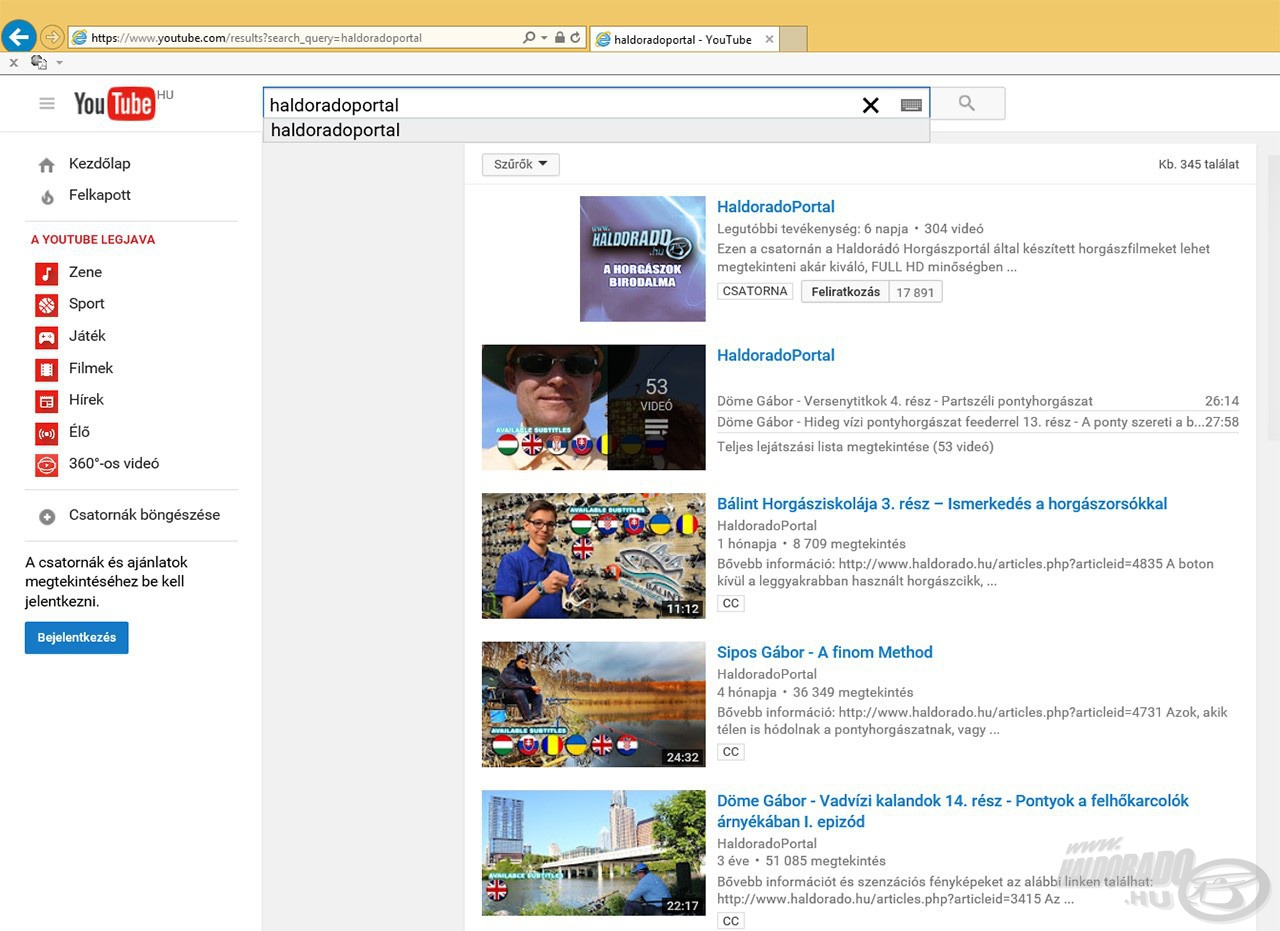Open a new blank browser tab
The width and height of the screenshot is (1280, 931).
[x=793, y=39]
